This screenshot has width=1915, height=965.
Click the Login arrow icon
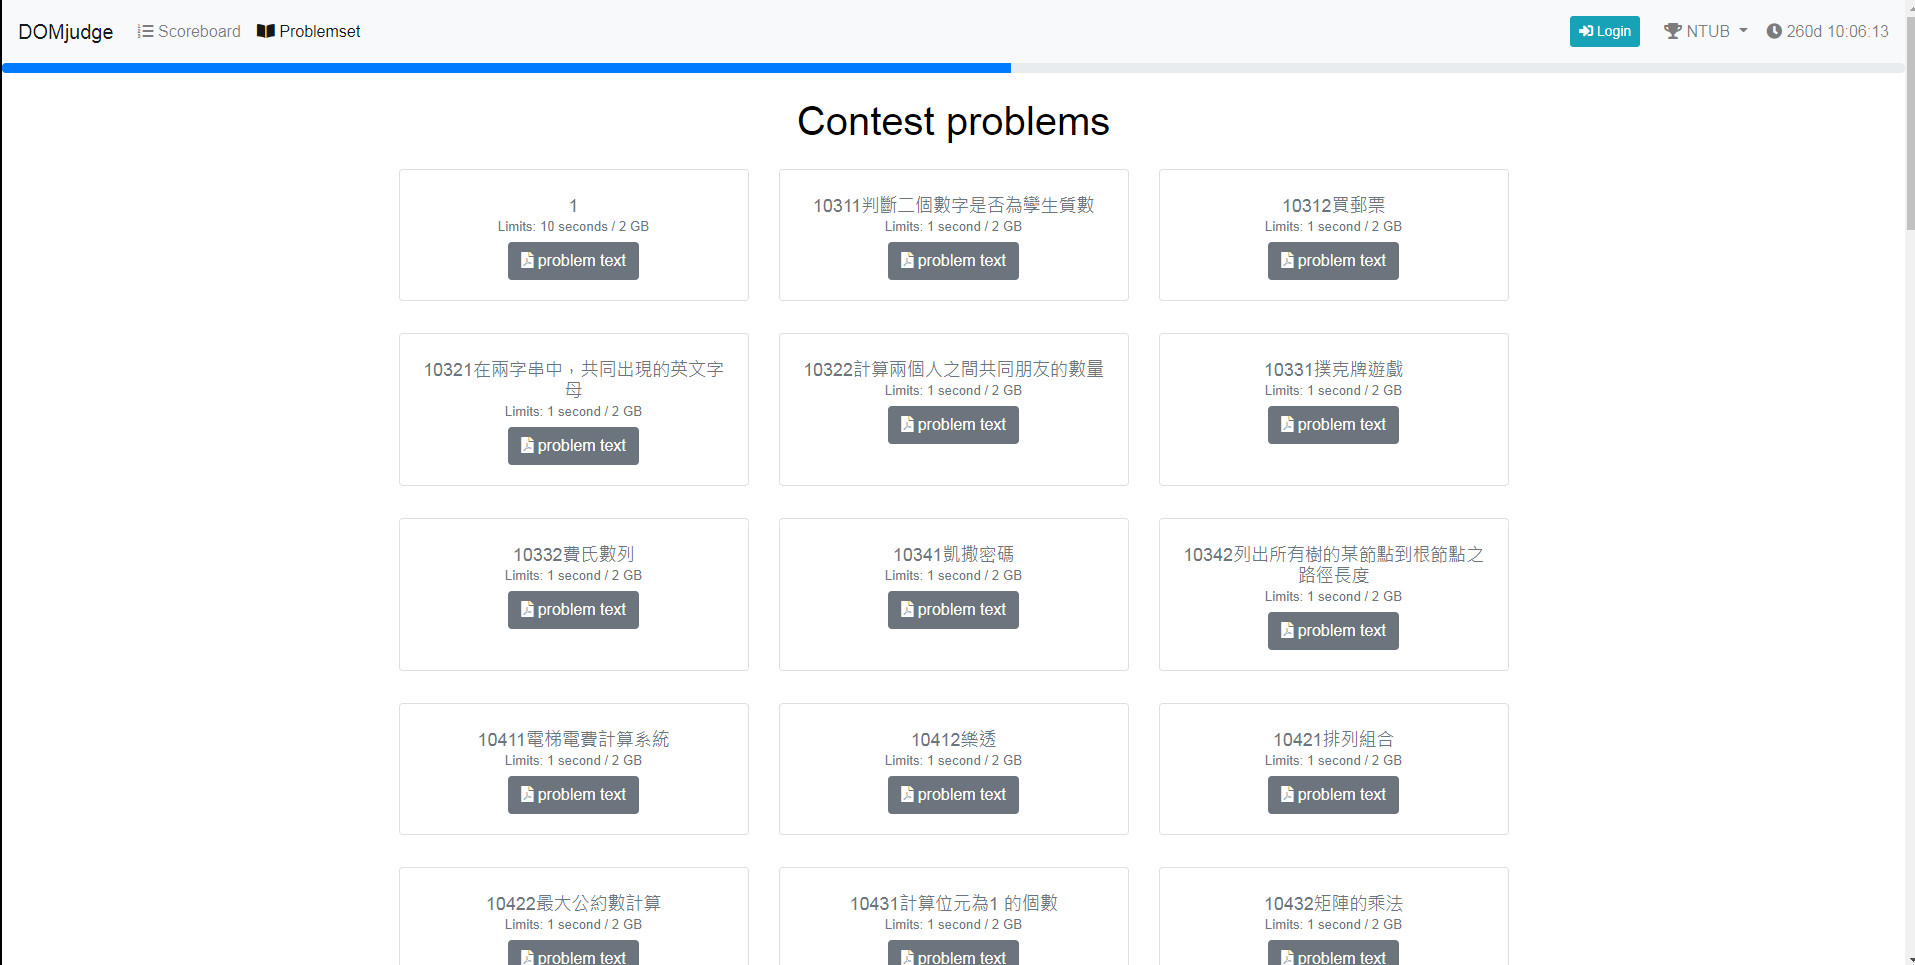tap(1586, 31)
